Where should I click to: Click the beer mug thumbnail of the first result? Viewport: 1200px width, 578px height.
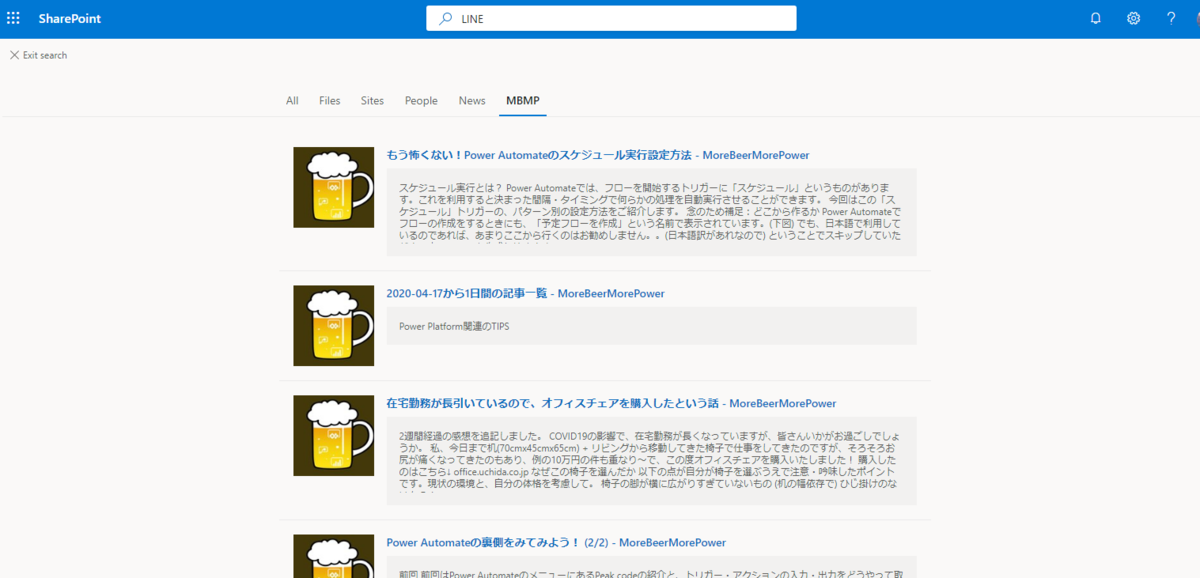[x=333, y=187]
